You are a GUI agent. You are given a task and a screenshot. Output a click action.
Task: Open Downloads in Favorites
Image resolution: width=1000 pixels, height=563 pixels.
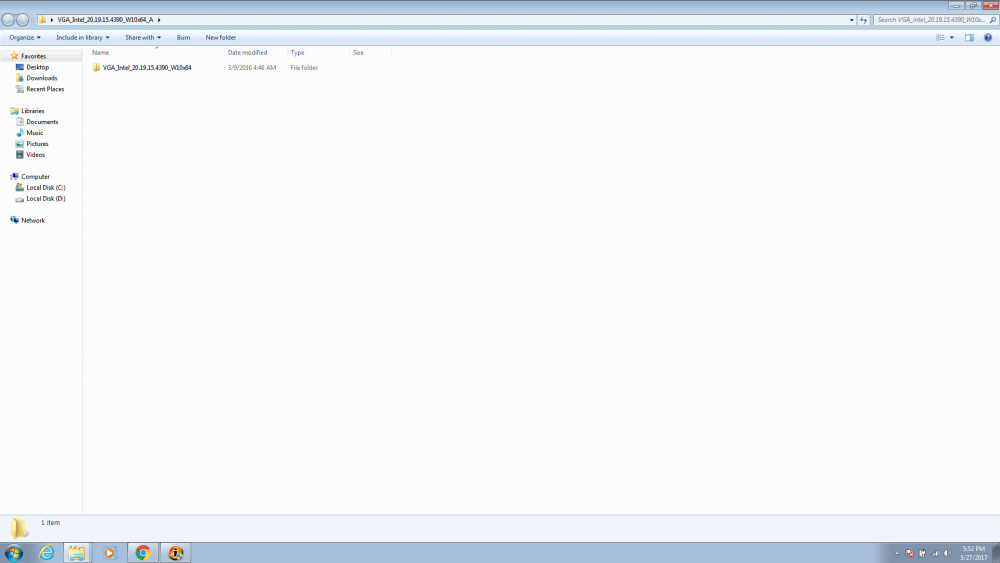pos(41,78)
